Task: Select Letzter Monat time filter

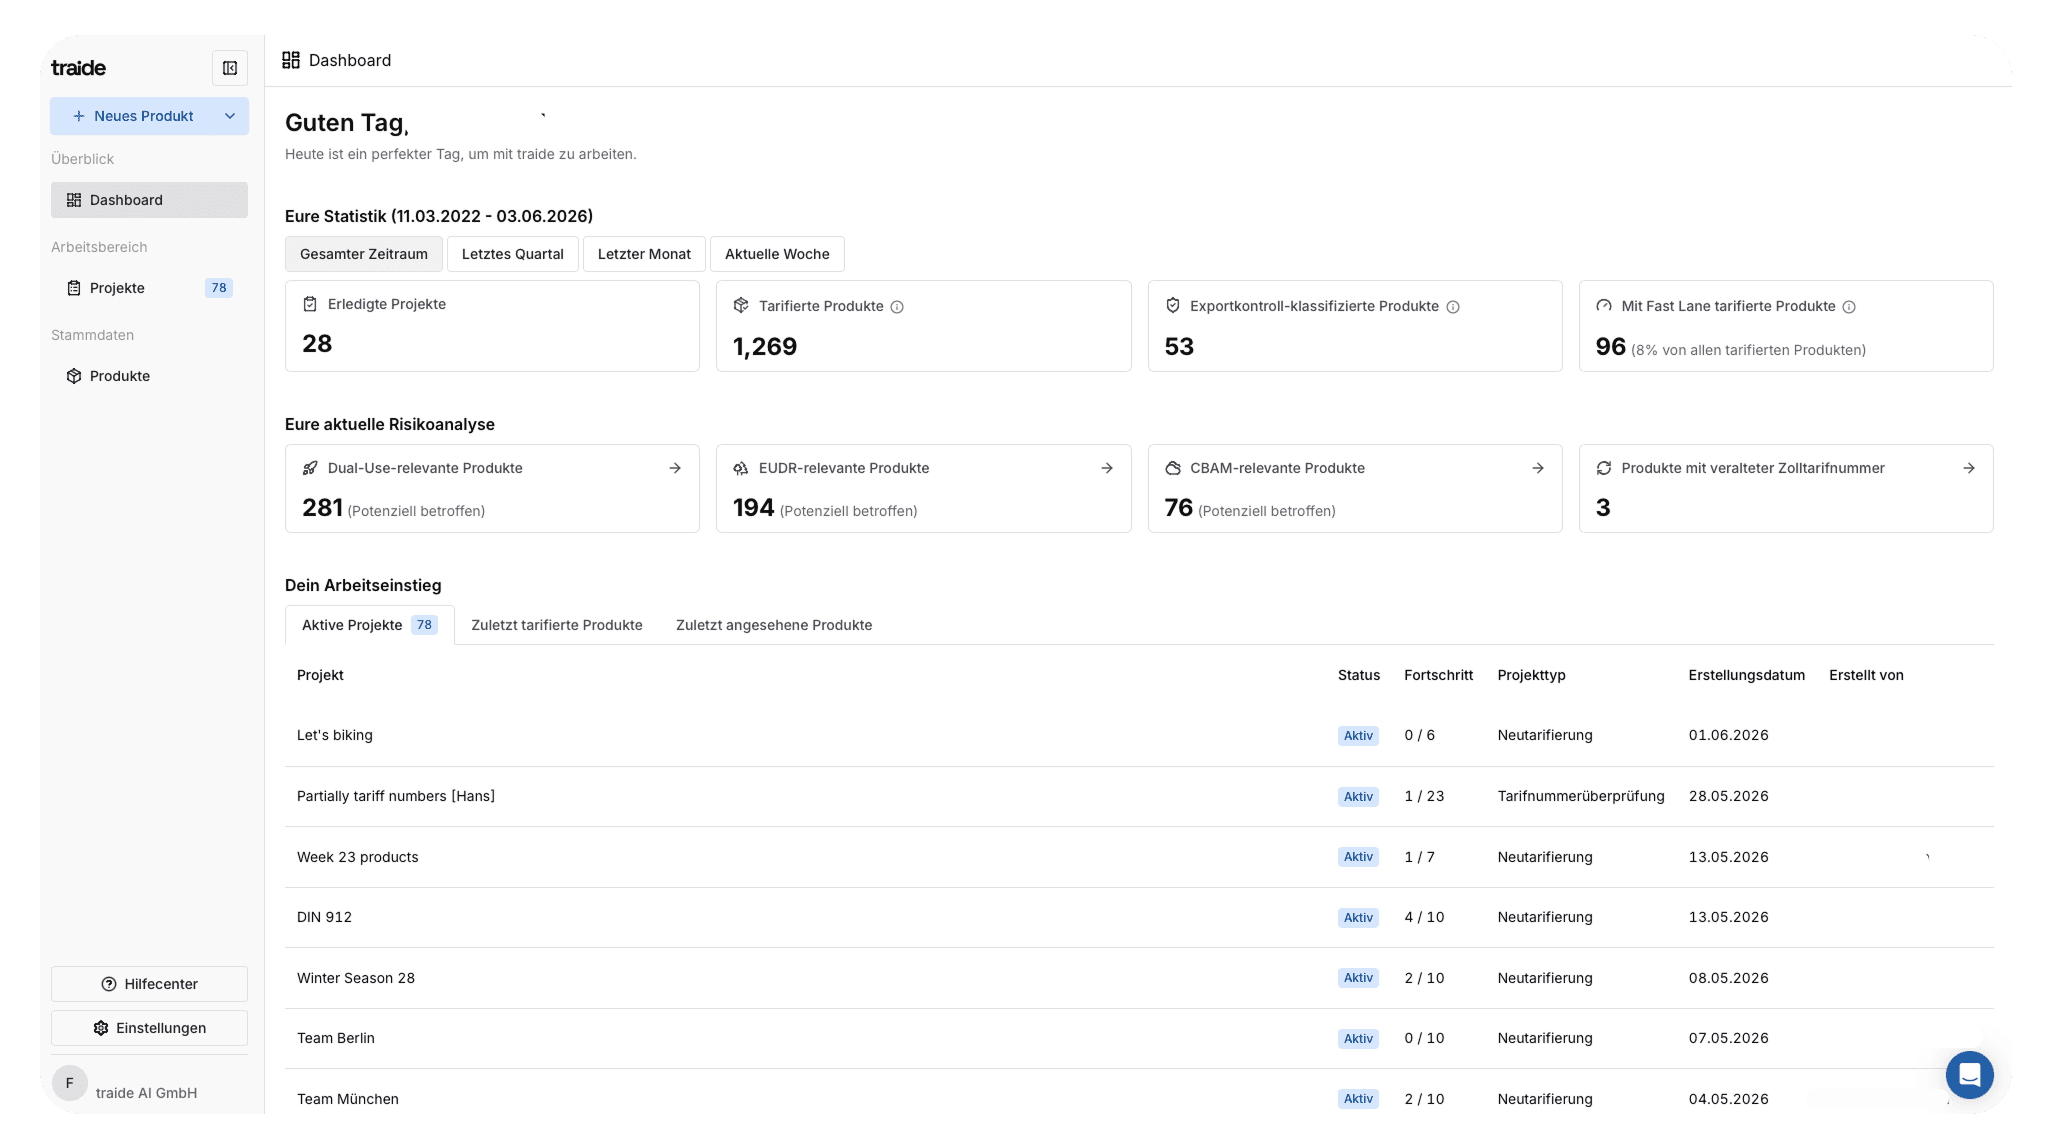Action: pyautogui.click(x=644, y=254)
